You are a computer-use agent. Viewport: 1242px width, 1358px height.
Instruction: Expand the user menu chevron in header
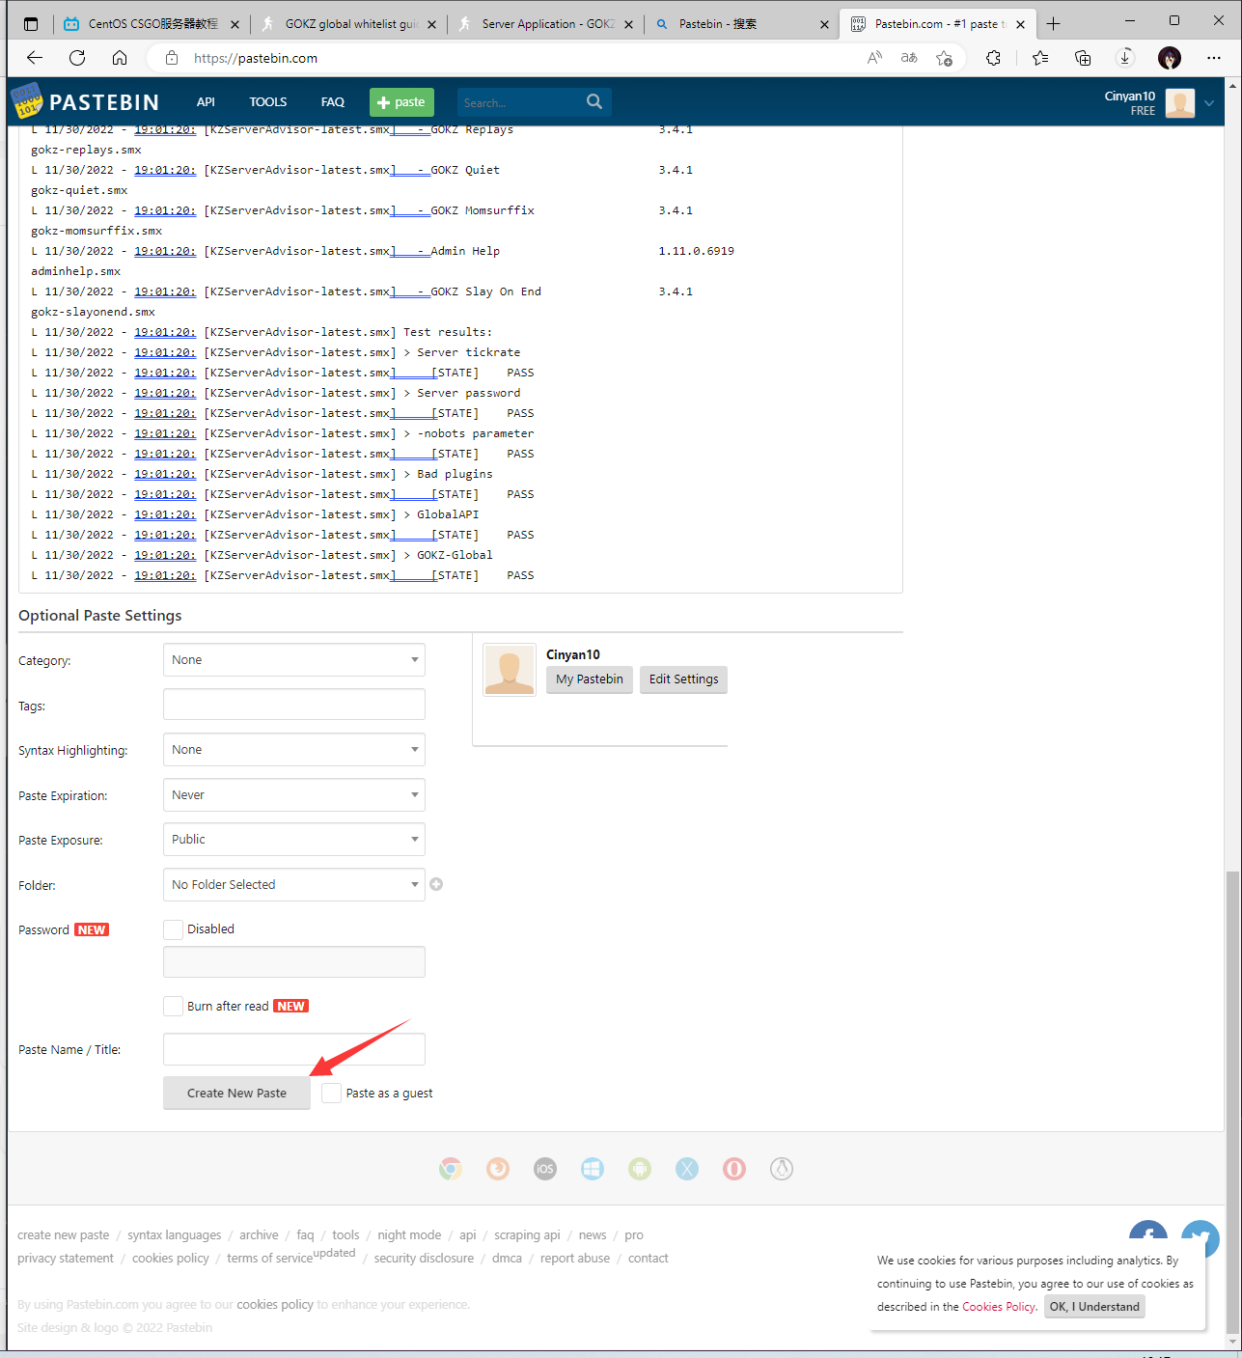click(1209, 103)
